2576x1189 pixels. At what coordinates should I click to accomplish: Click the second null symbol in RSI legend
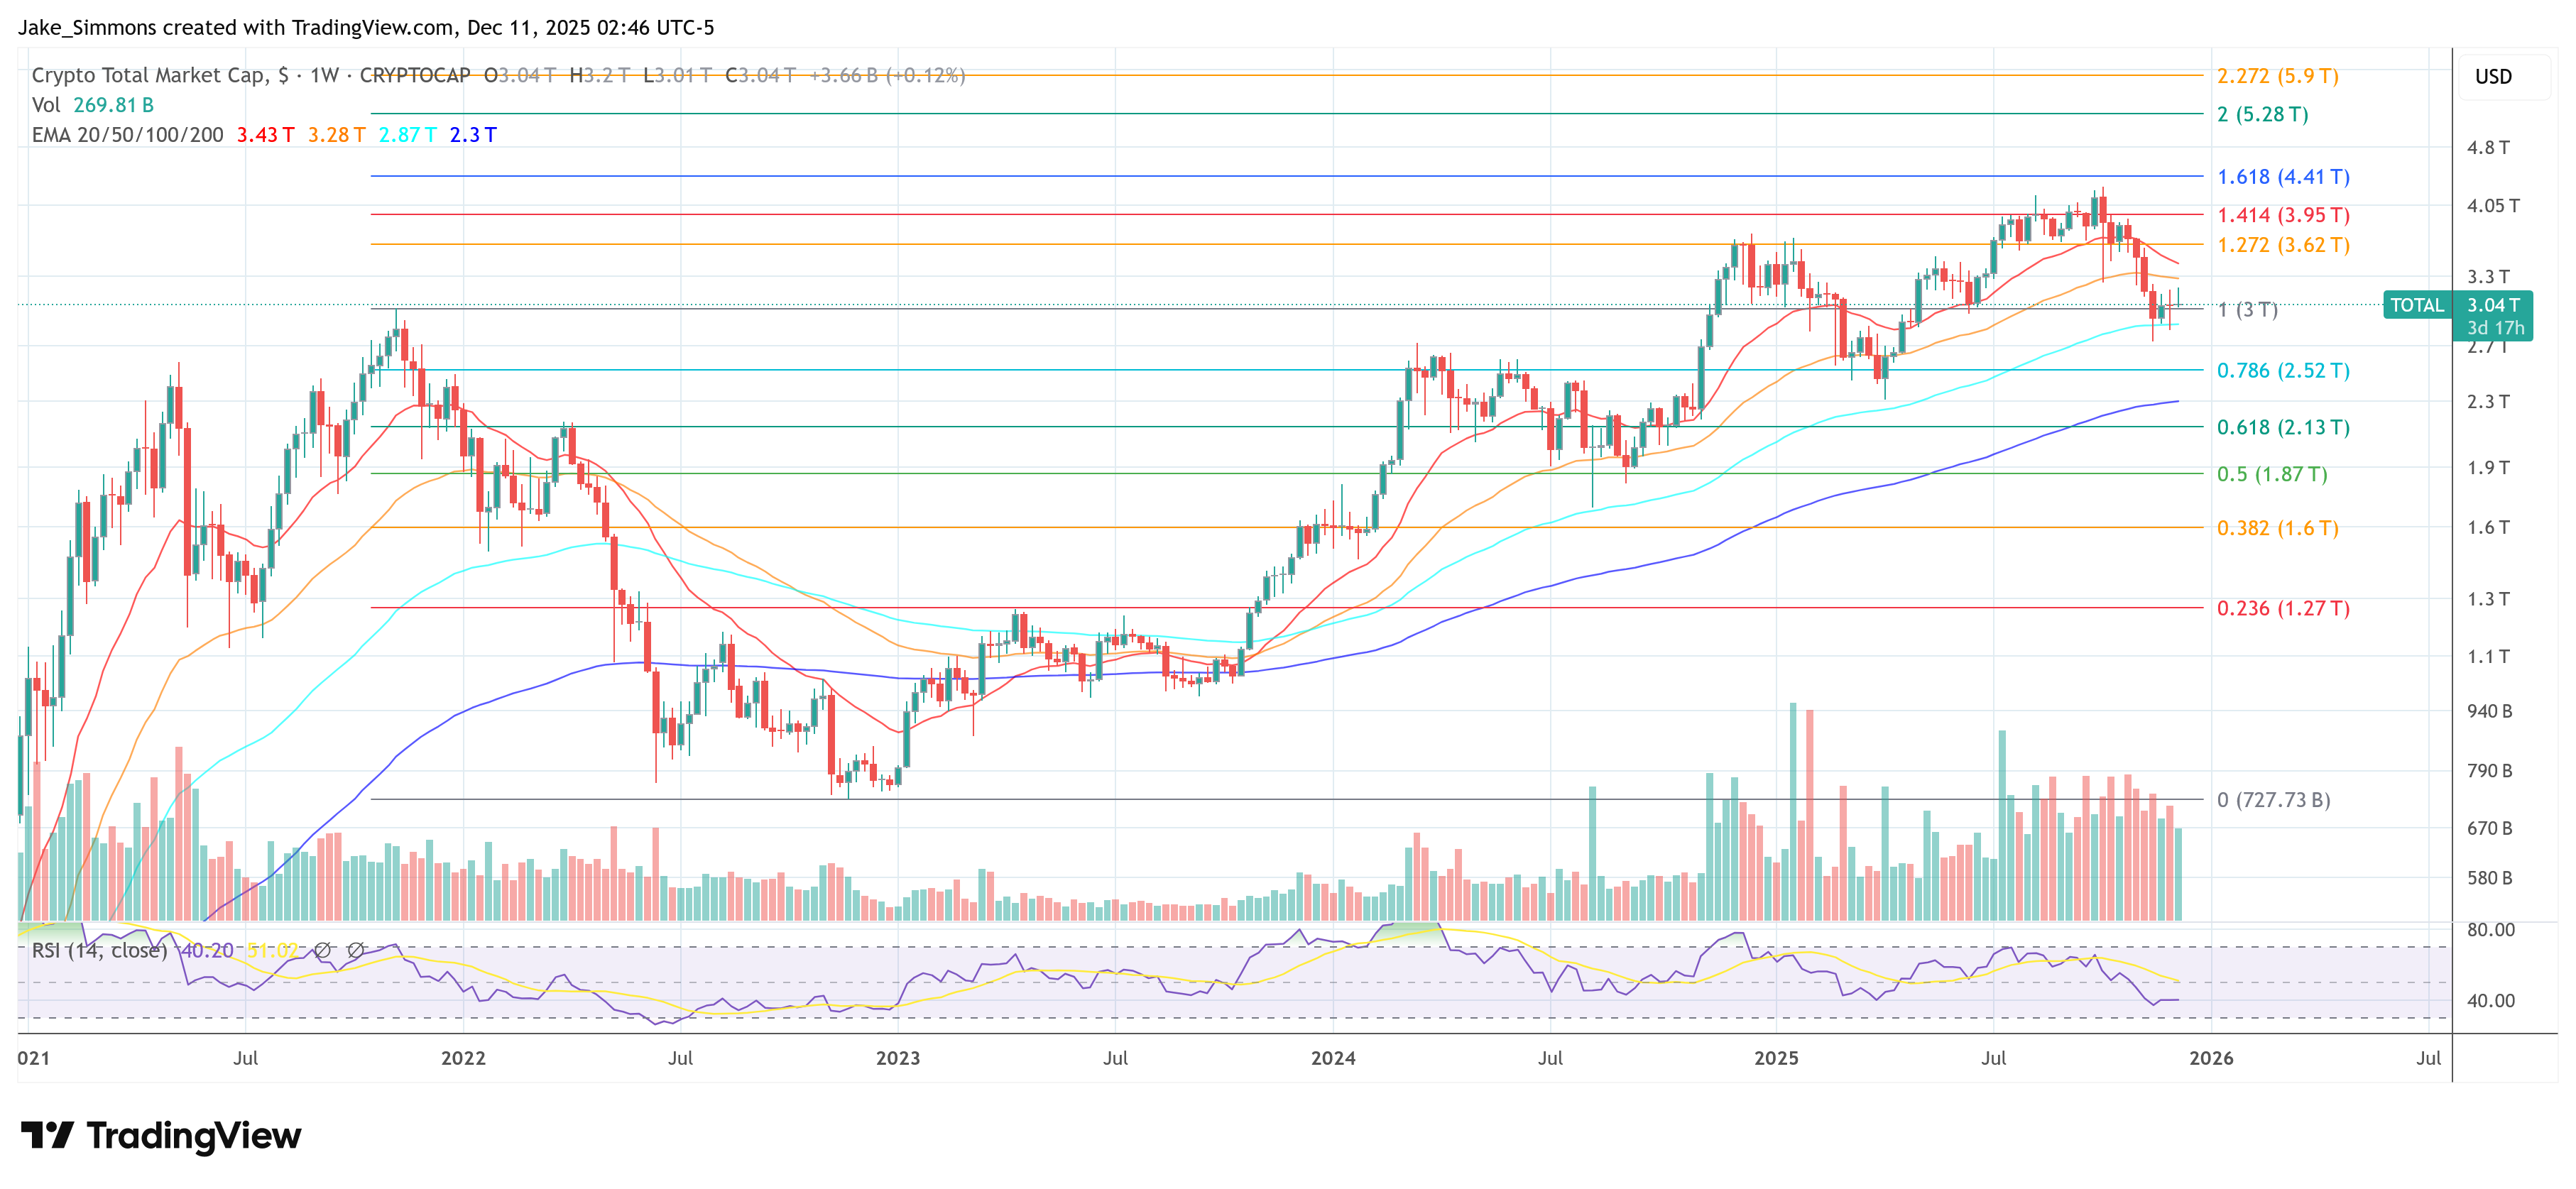pos(355,950)
